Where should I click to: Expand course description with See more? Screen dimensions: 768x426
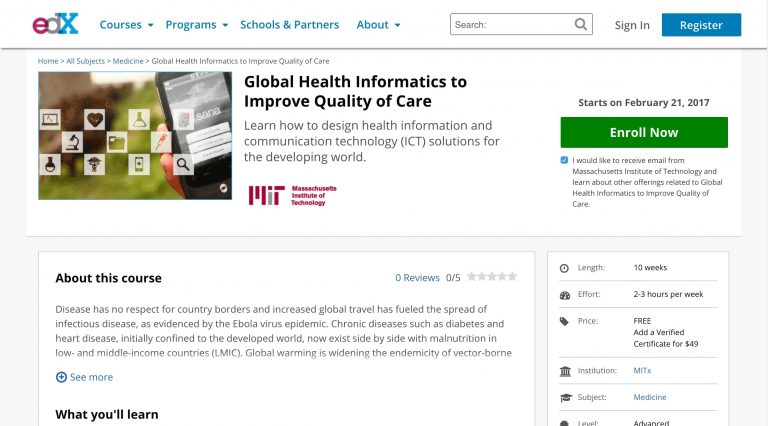[x=85, y=377]
